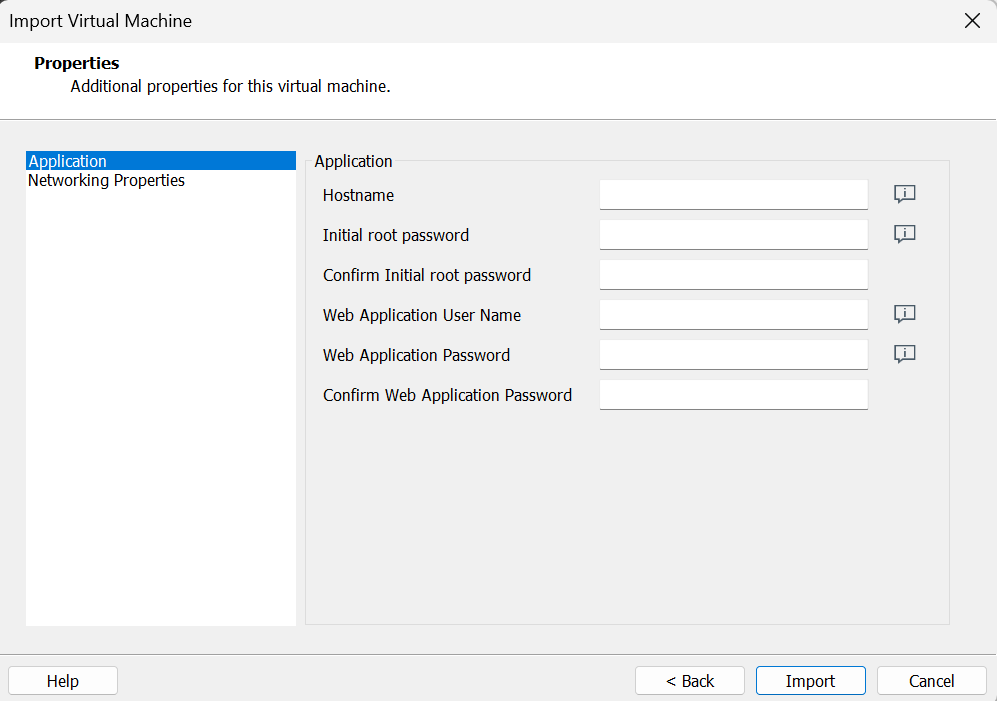
Task: Open Networking Properties category
Action: click(x=106, y=181)
